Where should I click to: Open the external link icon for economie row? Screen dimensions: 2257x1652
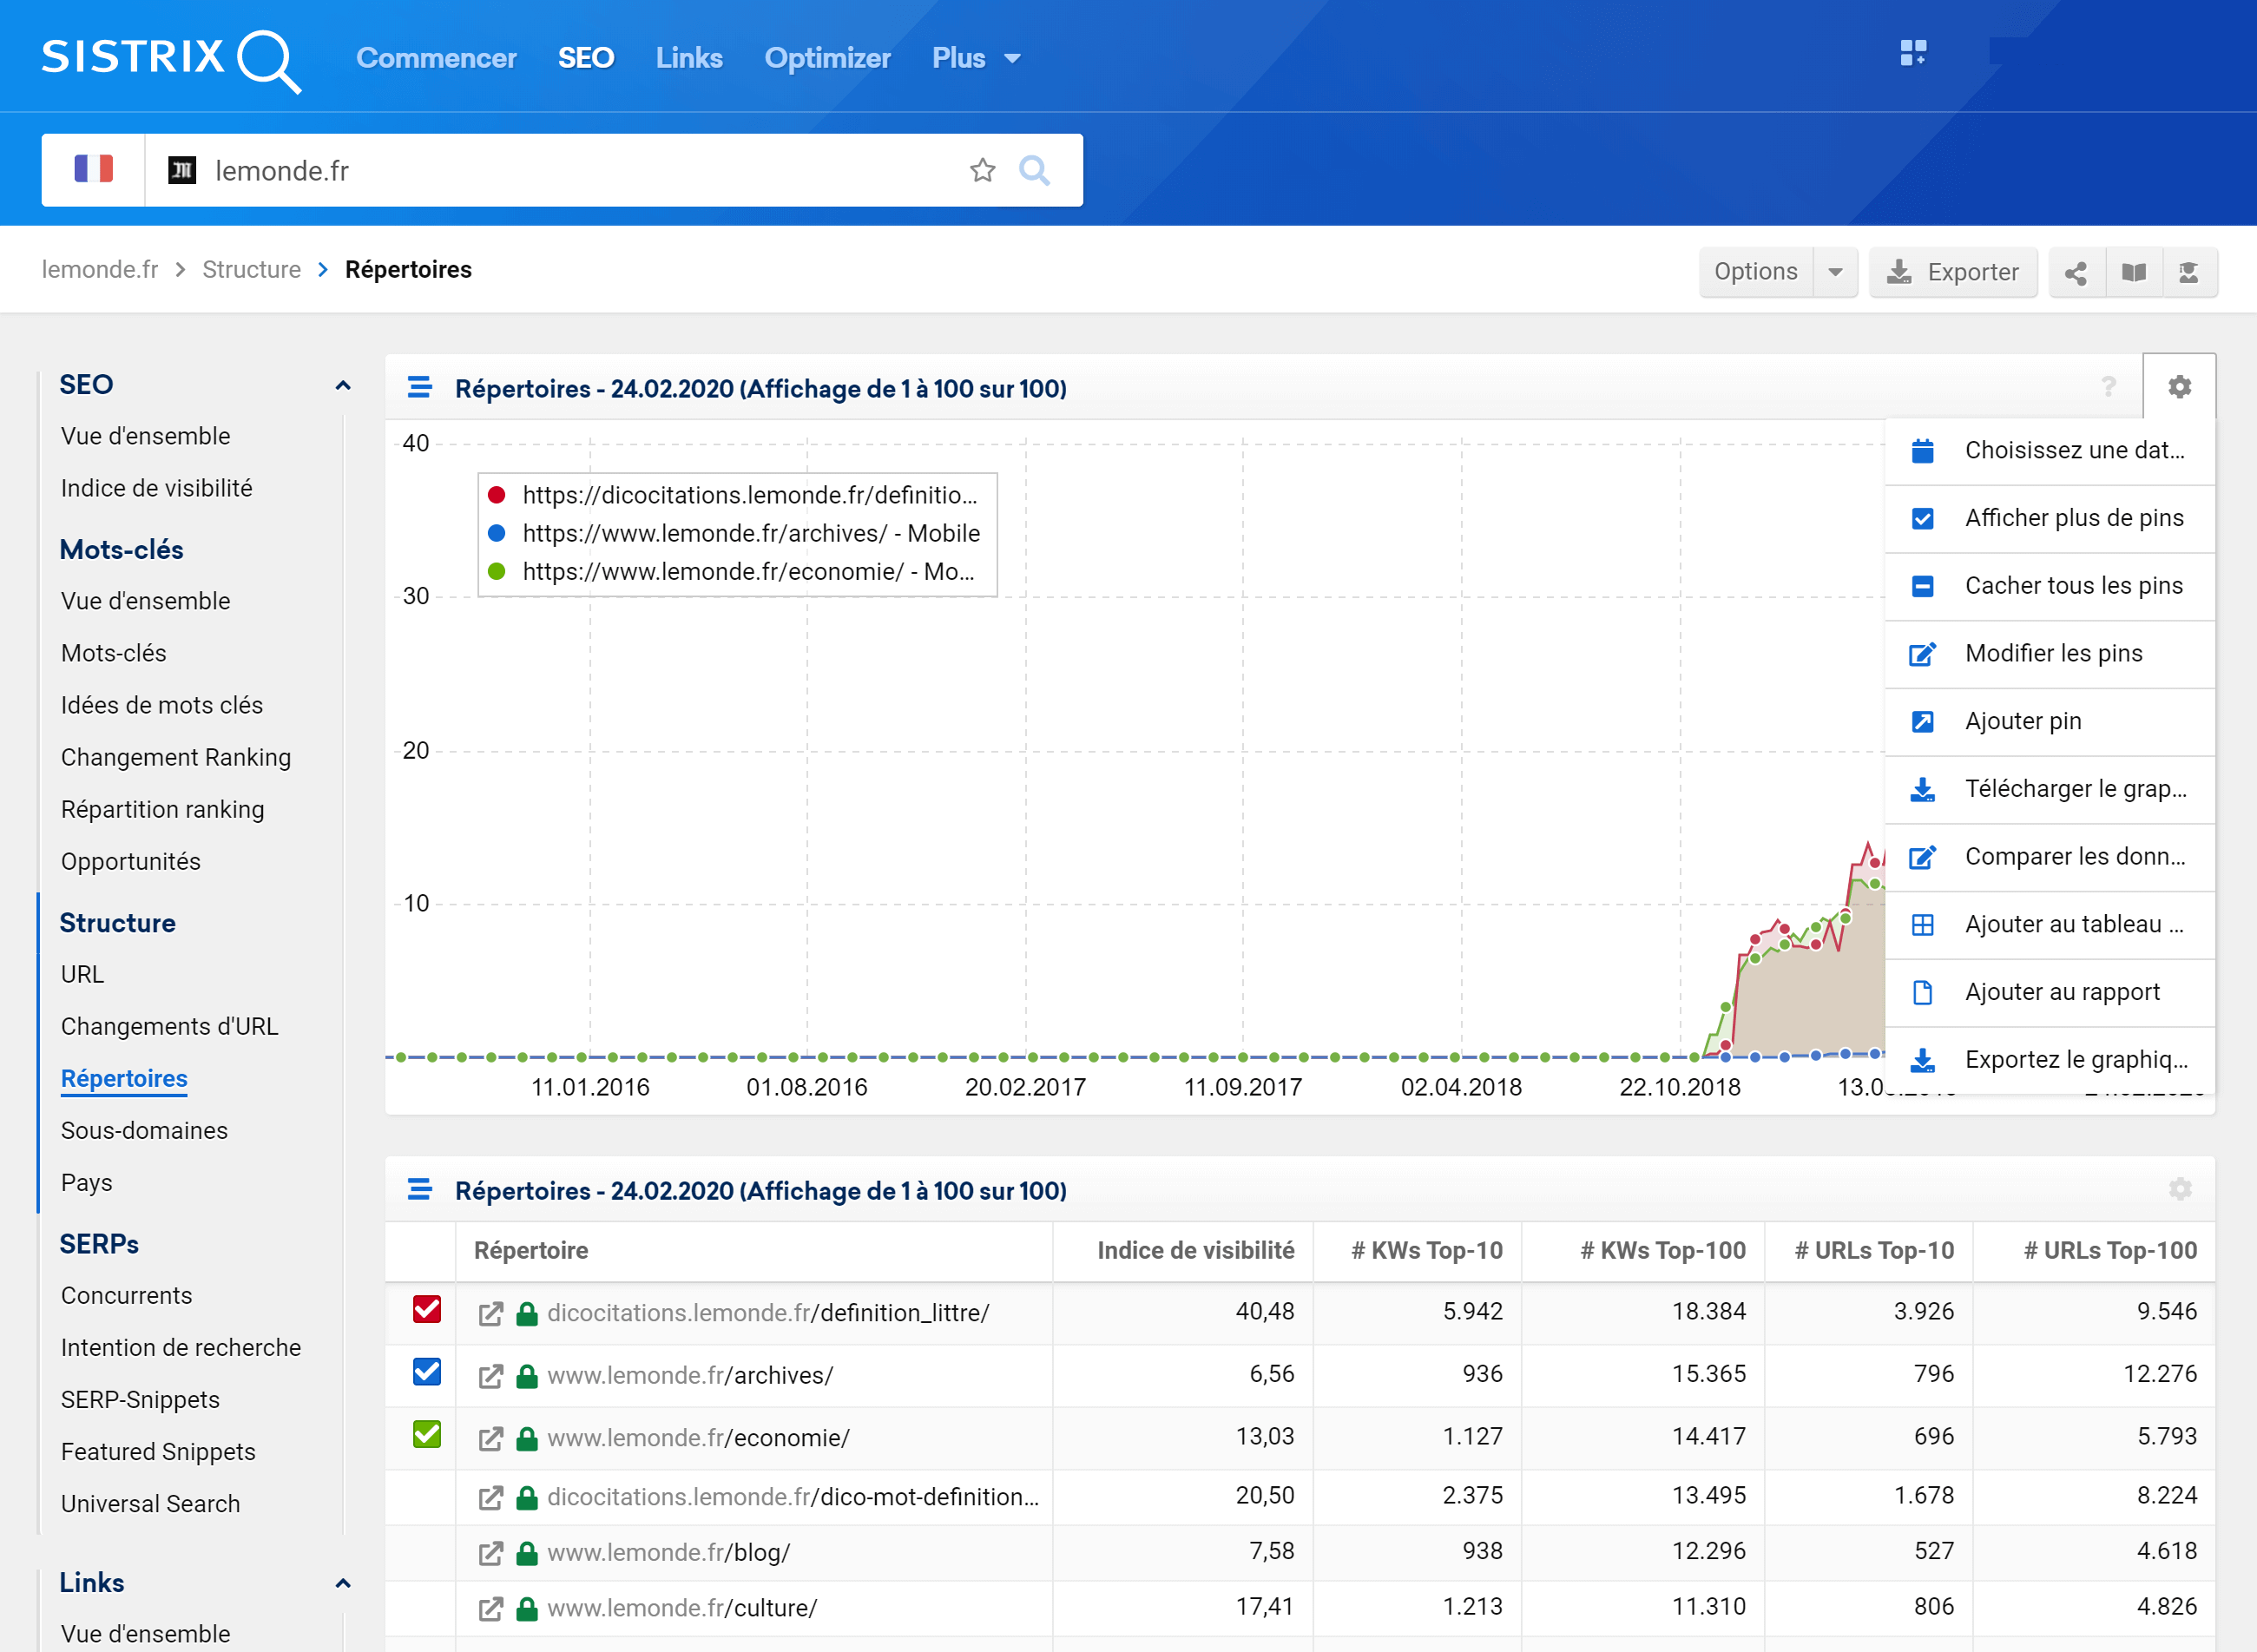pos(490,1438)
